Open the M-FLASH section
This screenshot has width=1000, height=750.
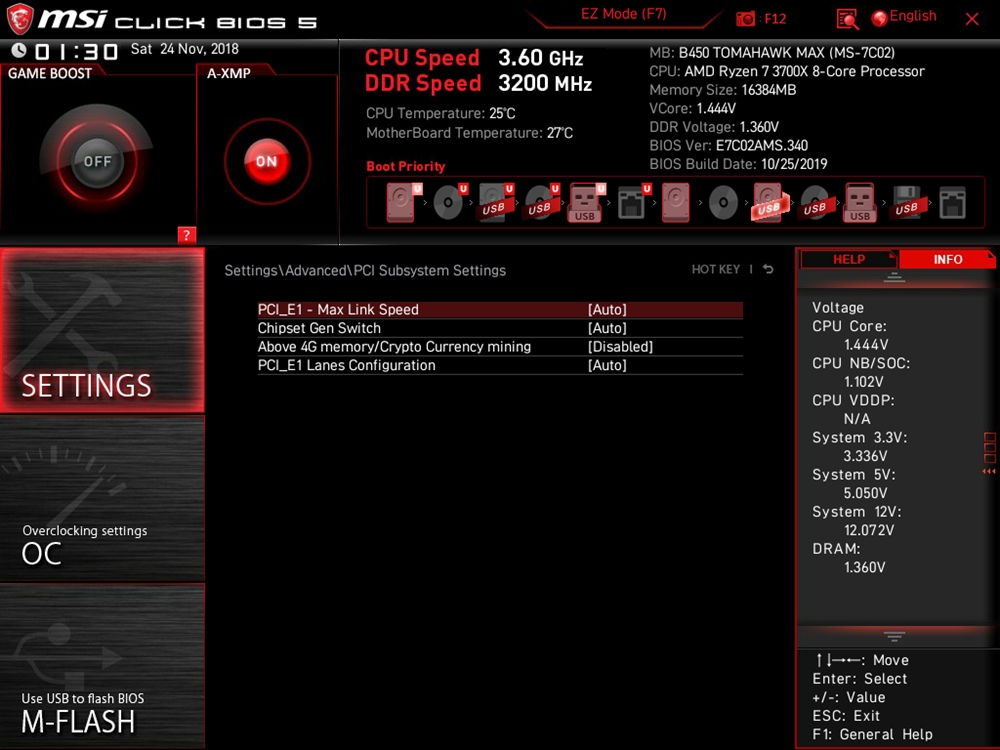[x=102, y=666]
